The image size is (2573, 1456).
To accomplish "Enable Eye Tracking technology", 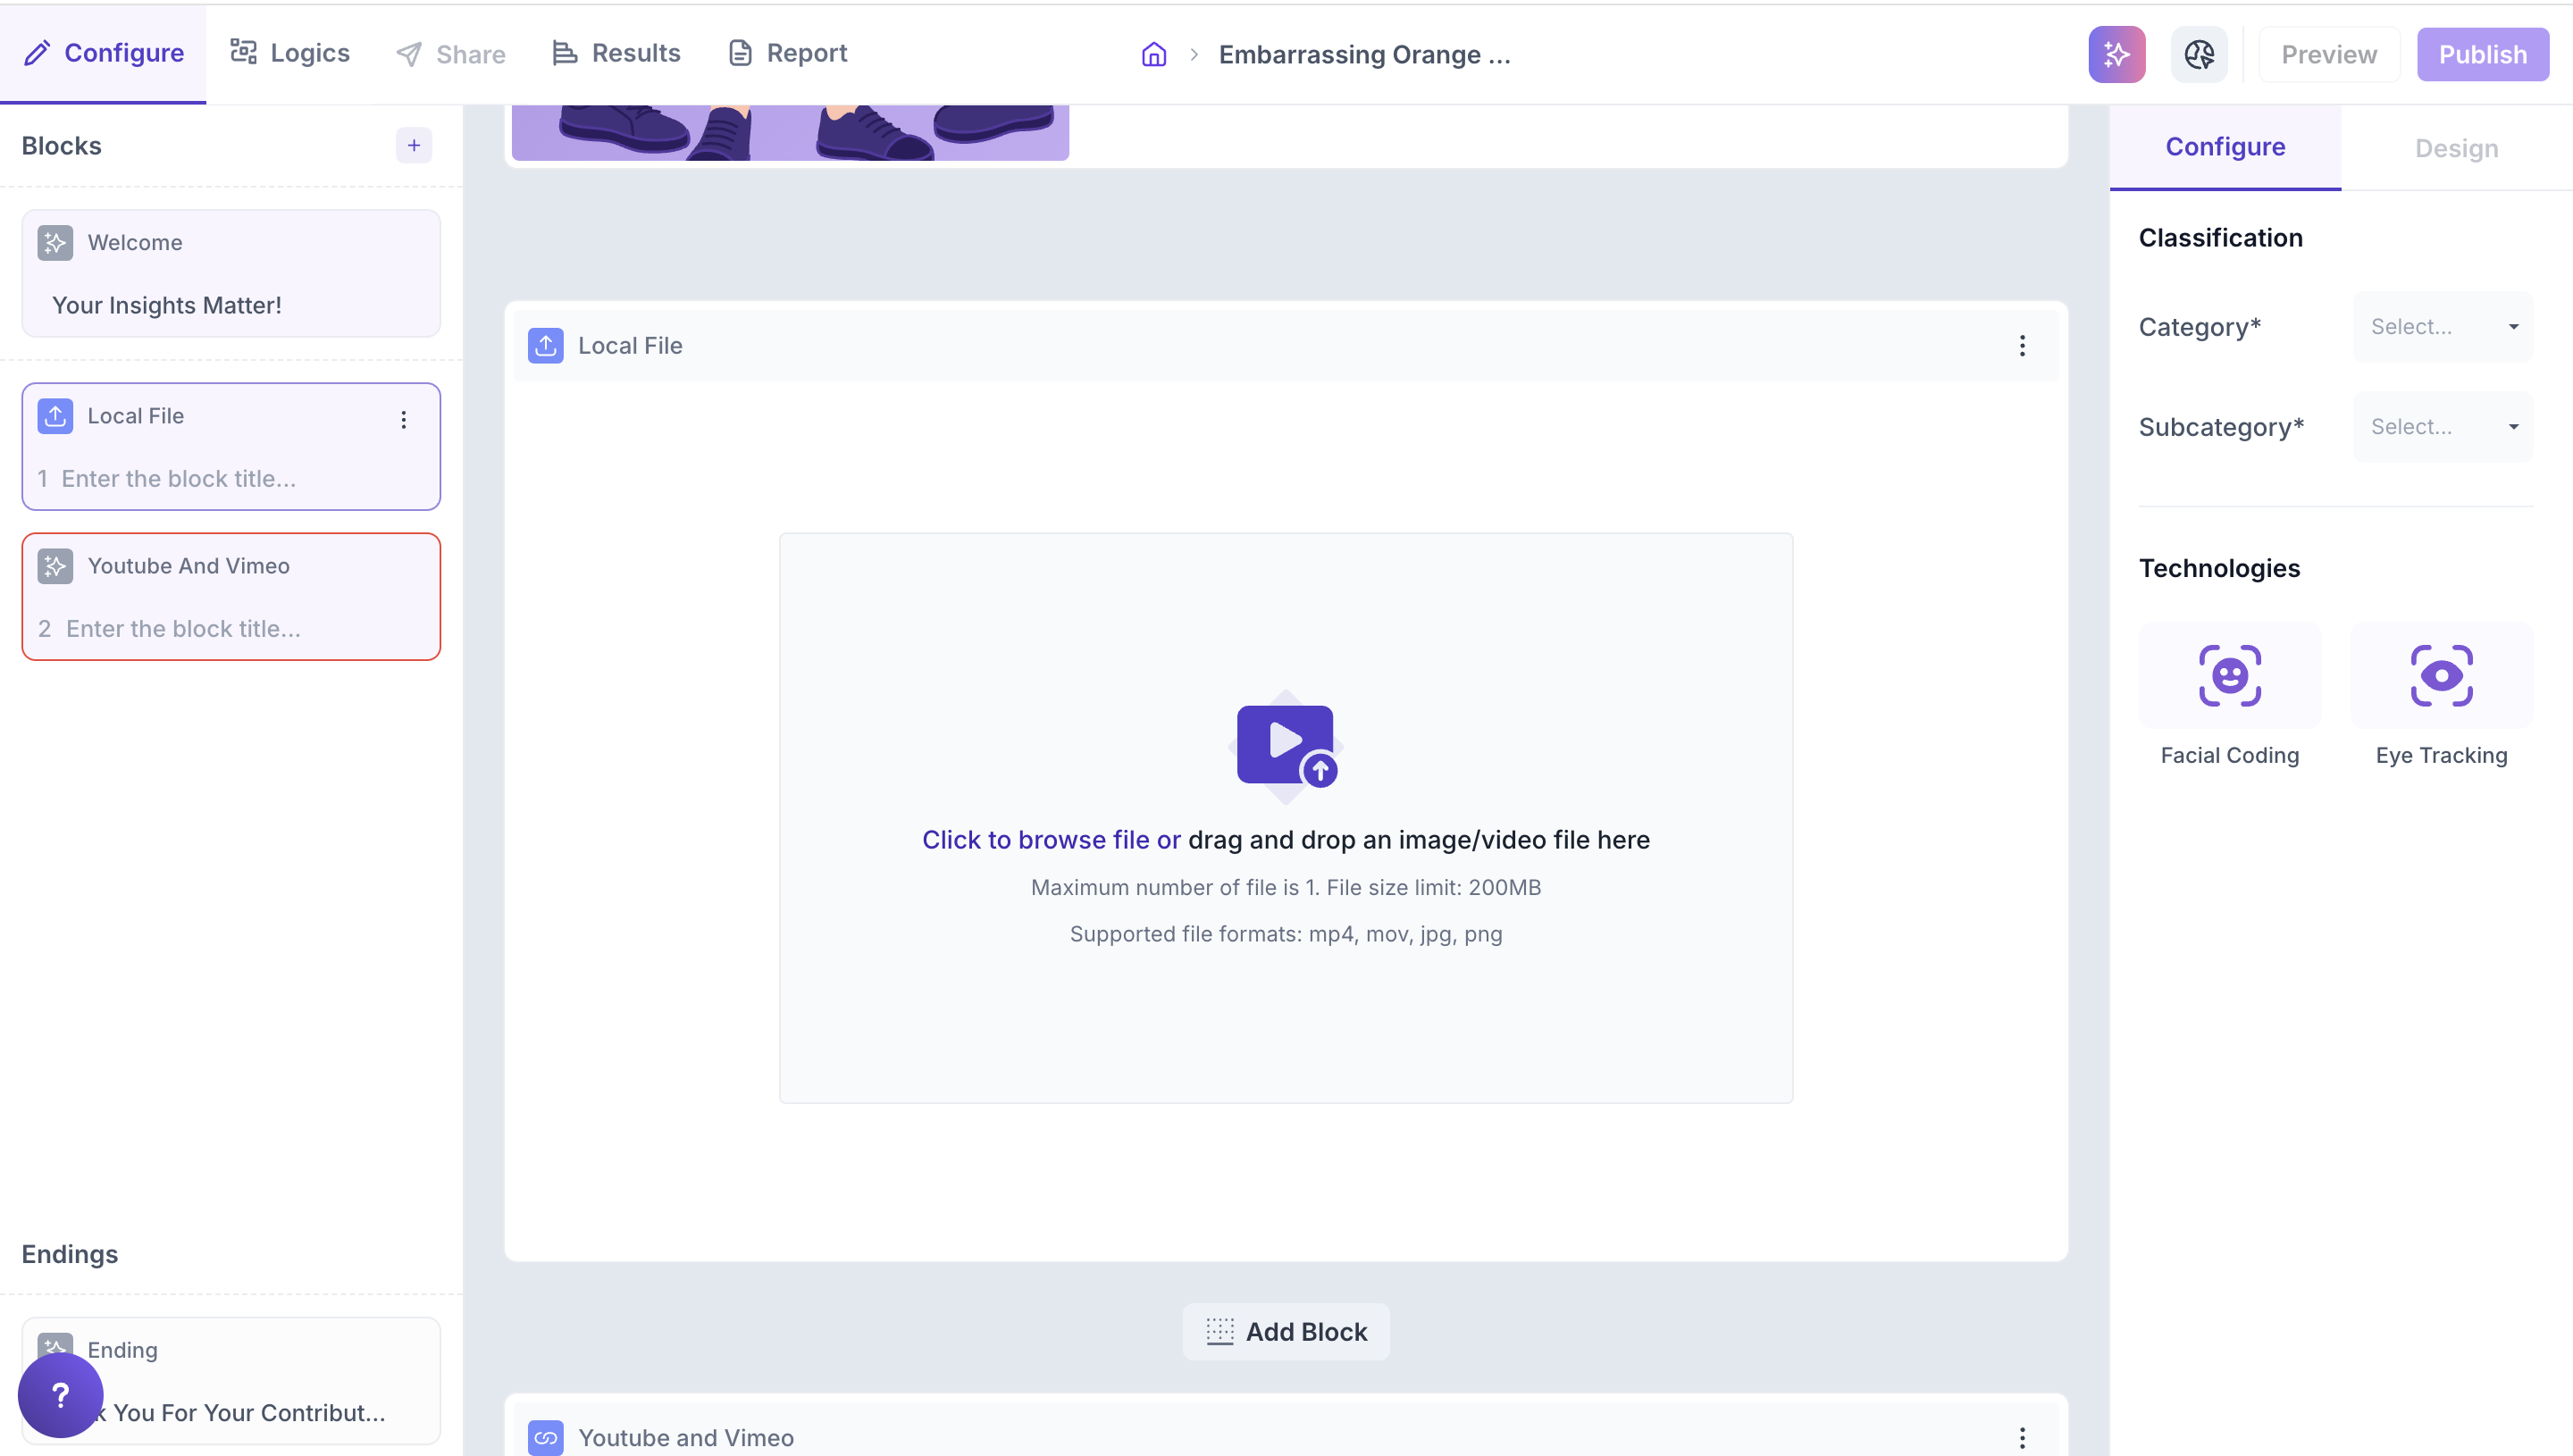I will coord(2441,676).
